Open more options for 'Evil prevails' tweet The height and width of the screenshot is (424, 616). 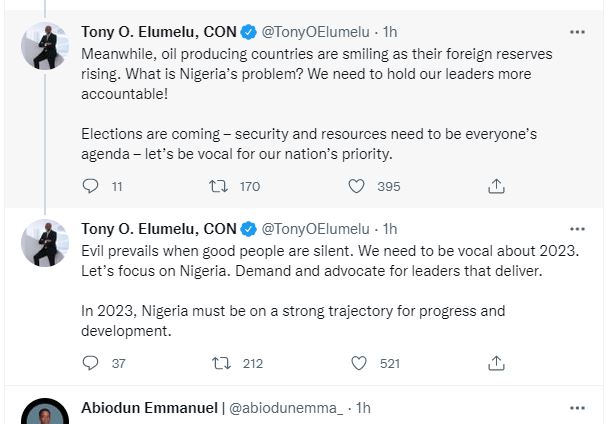pos(577,229)
